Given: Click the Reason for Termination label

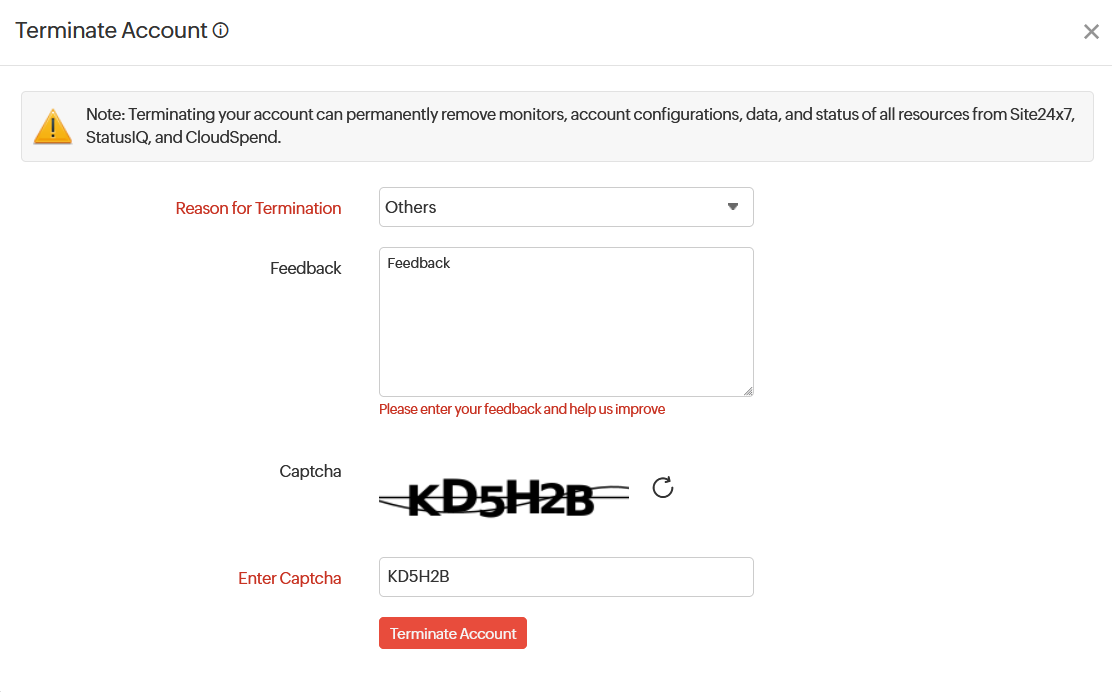Looking at the screenshot, I should tap(258, 208).
